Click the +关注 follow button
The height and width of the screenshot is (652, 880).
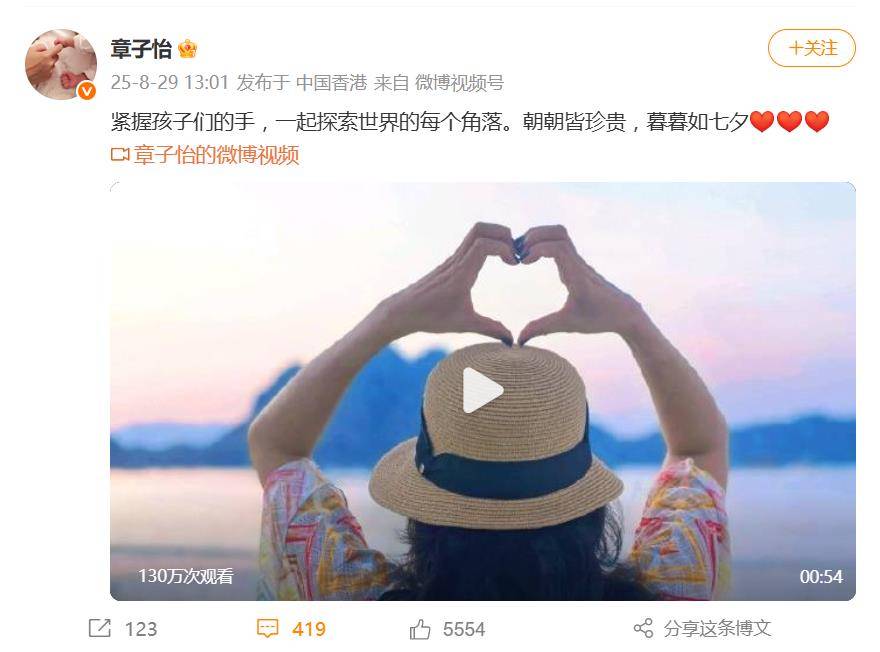(811, 48)
